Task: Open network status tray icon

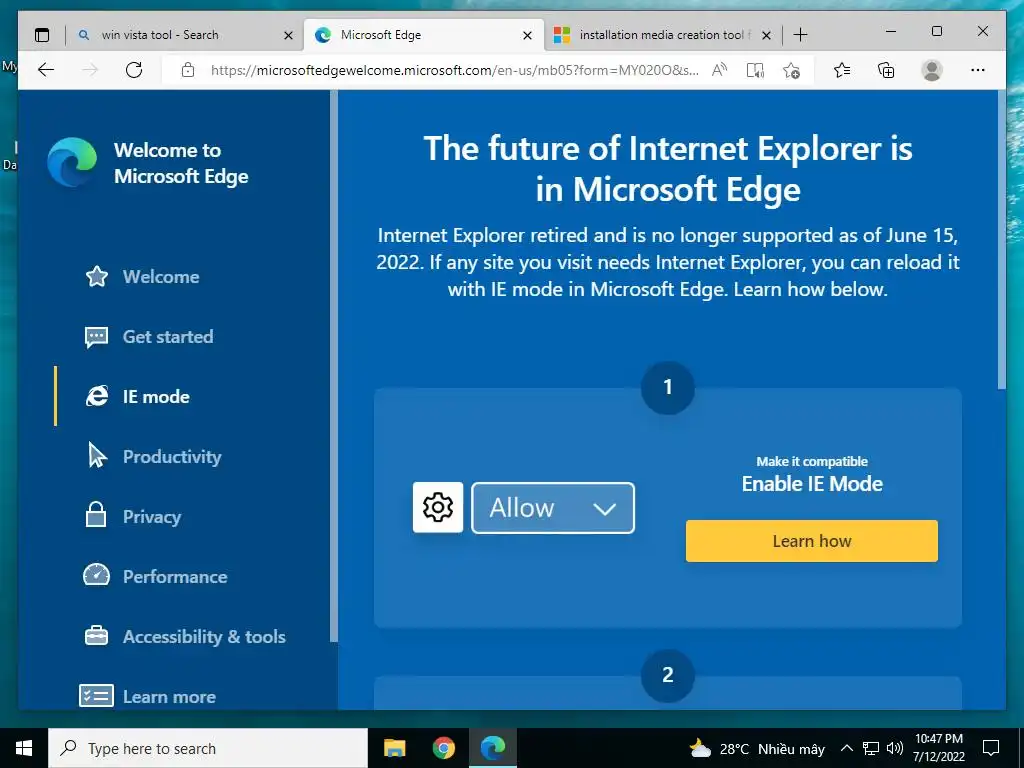Action: [x=871, y=748]
